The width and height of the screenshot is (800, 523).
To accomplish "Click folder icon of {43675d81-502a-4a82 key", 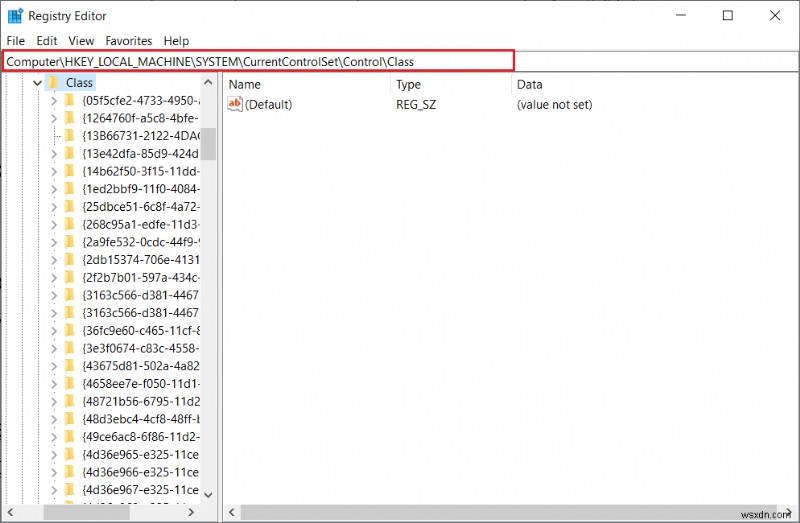I will click(70, 366).
